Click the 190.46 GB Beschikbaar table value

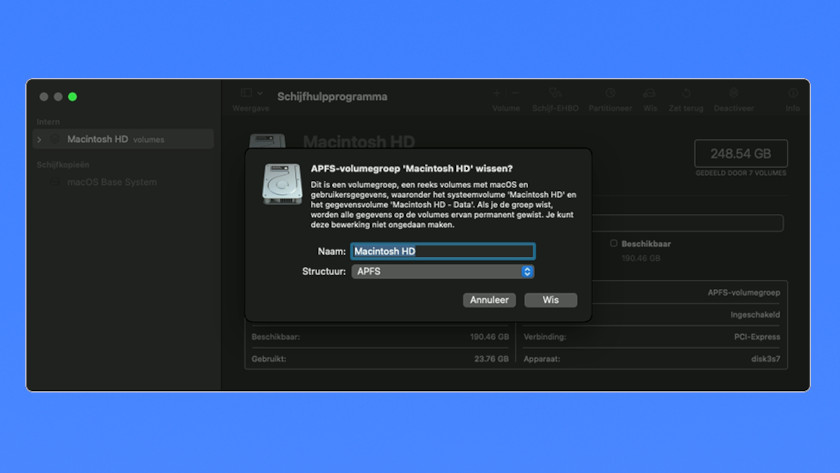click(x=489, y=337)
